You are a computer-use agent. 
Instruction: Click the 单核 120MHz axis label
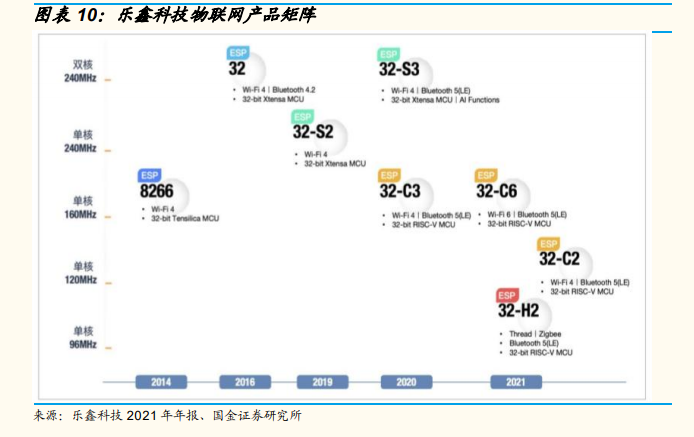(81, 273)
